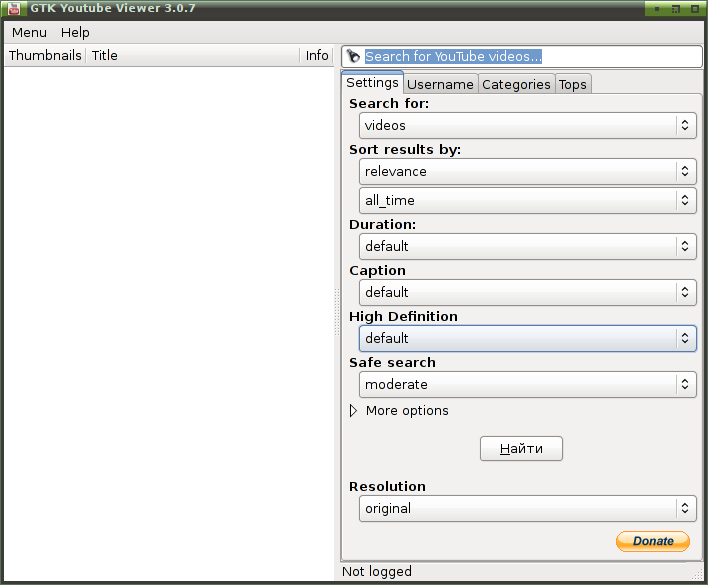The height and width of the screenshot is (585, 708).
Task: Switch to the Categories tab
Action: tap(516, 84)
